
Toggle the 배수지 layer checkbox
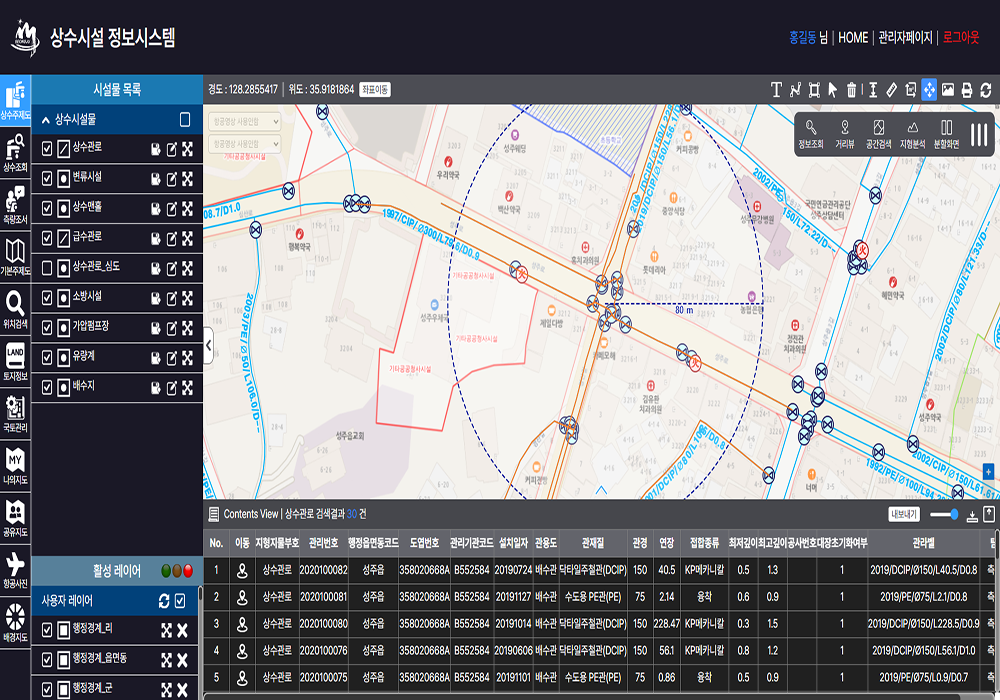click(x=47, y=388)
